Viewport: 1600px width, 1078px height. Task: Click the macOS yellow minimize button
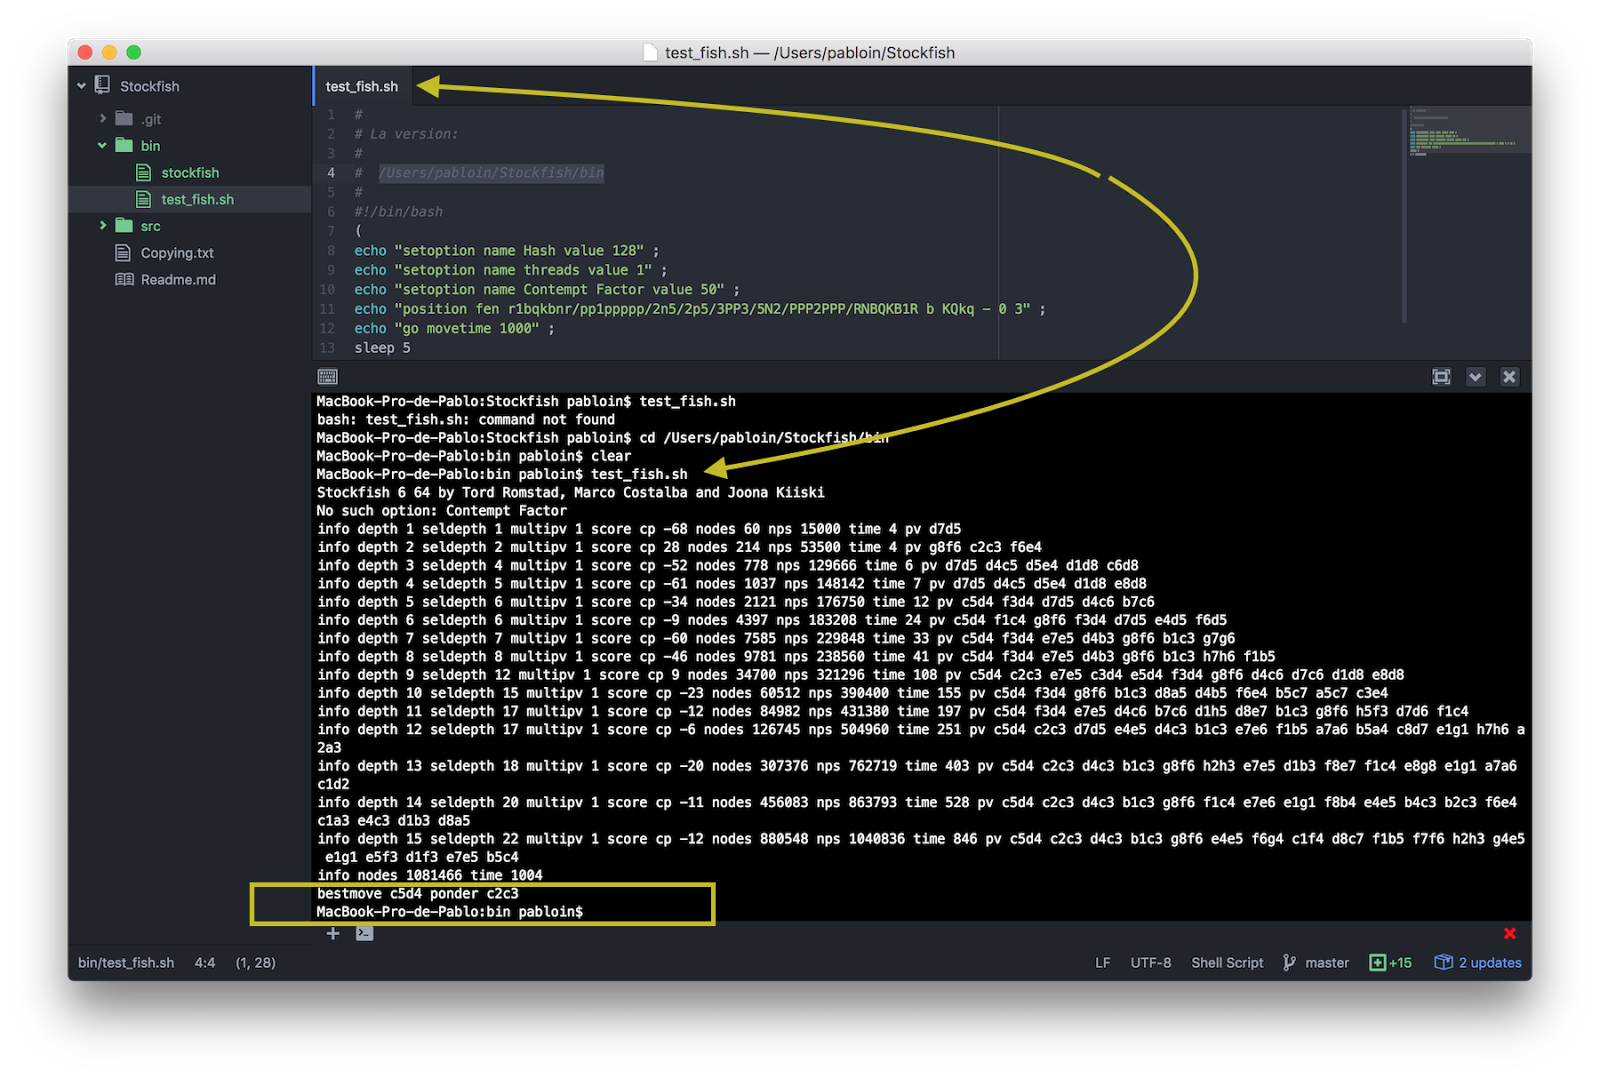point(109,52)
